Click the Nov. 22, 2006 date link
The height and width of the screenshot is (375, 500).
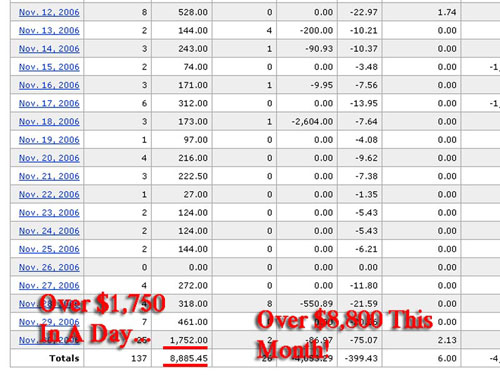[x=49, y=194]
